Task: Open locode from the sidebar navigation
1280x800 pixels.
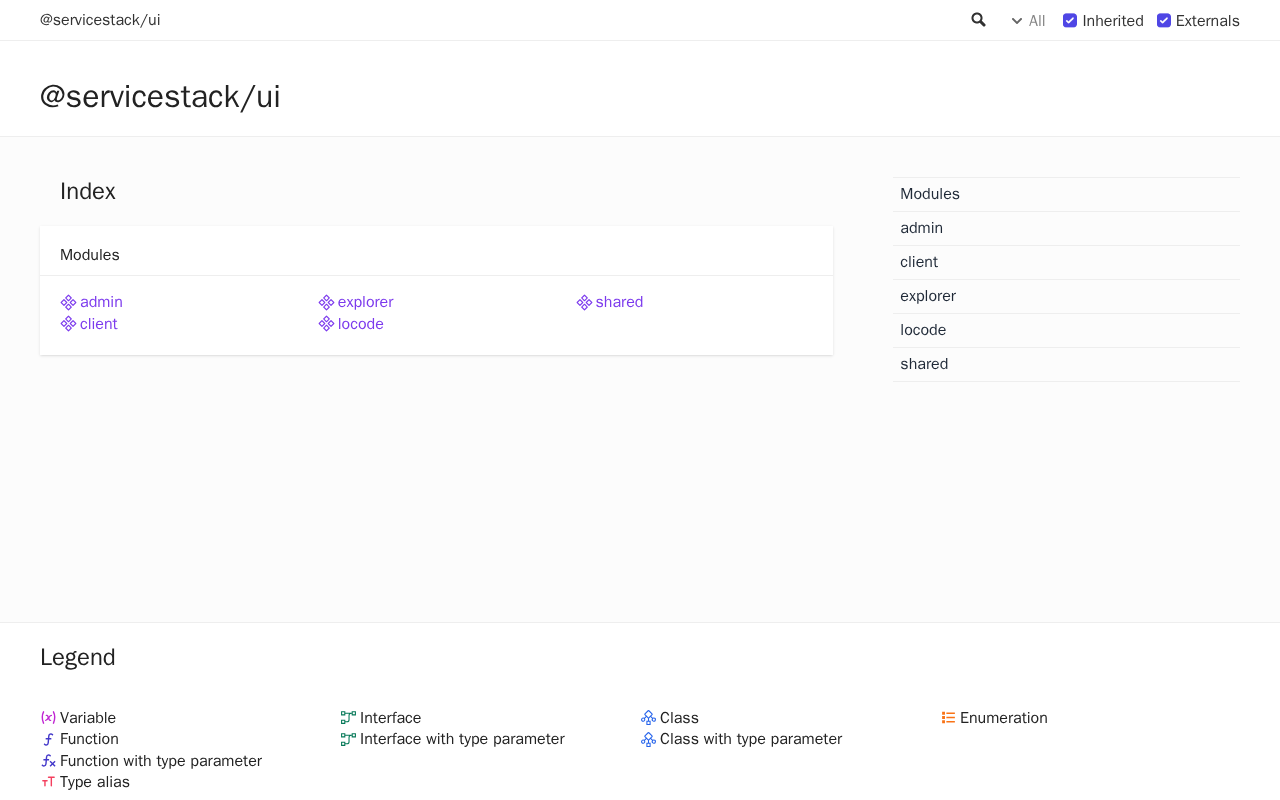Action: (923, 330)
